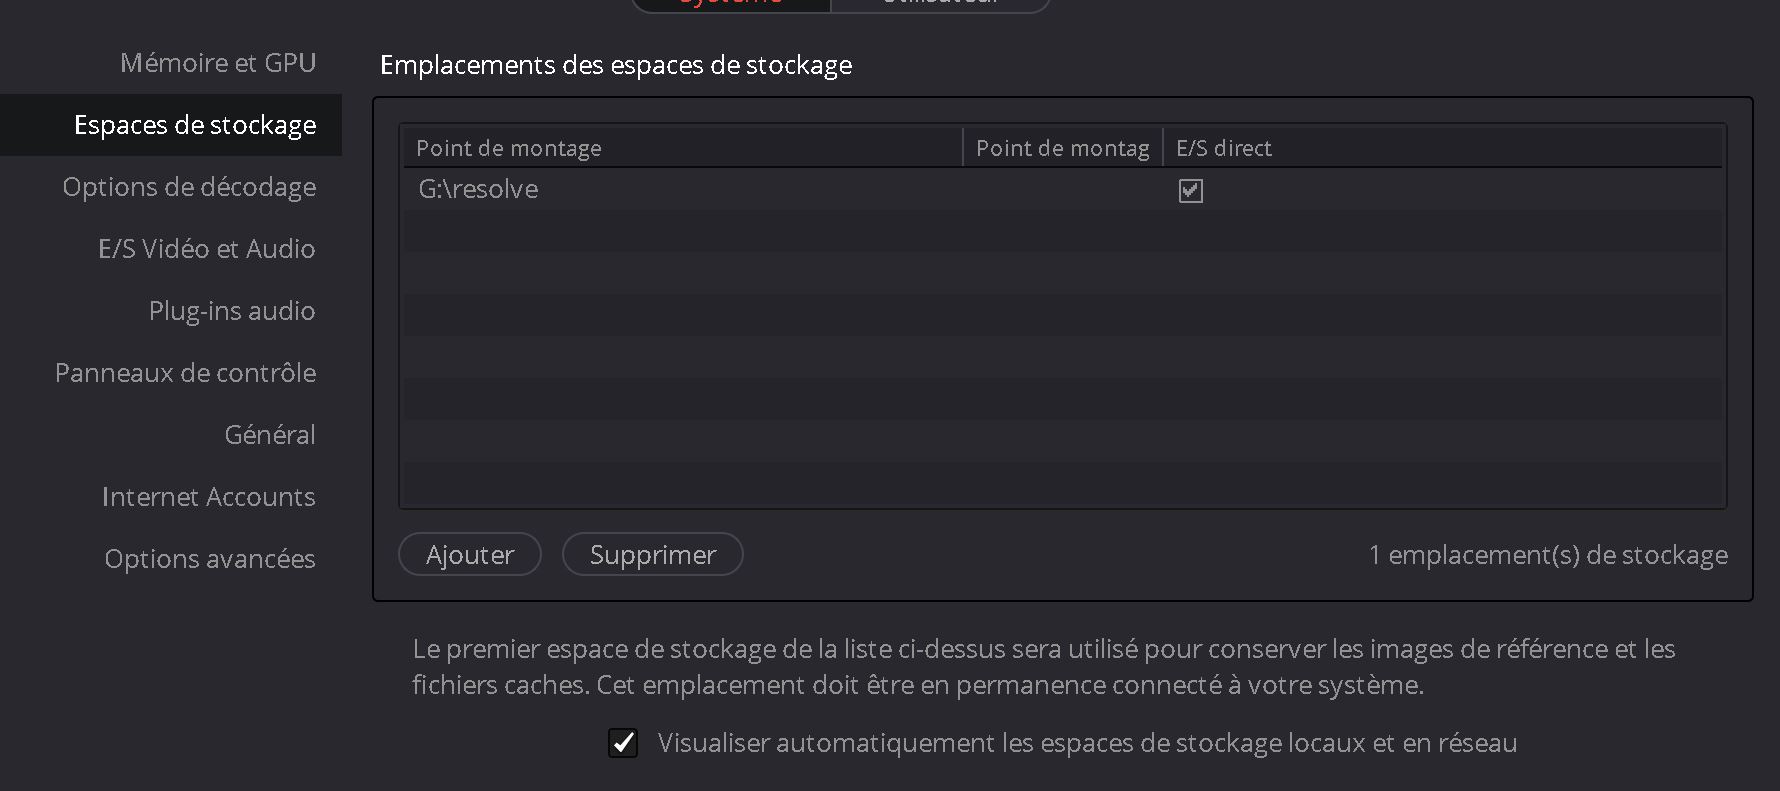The width and height of the screenshot is (1780, 791).
Task: Click the Ajouter button
Action: tap(470, 554)
